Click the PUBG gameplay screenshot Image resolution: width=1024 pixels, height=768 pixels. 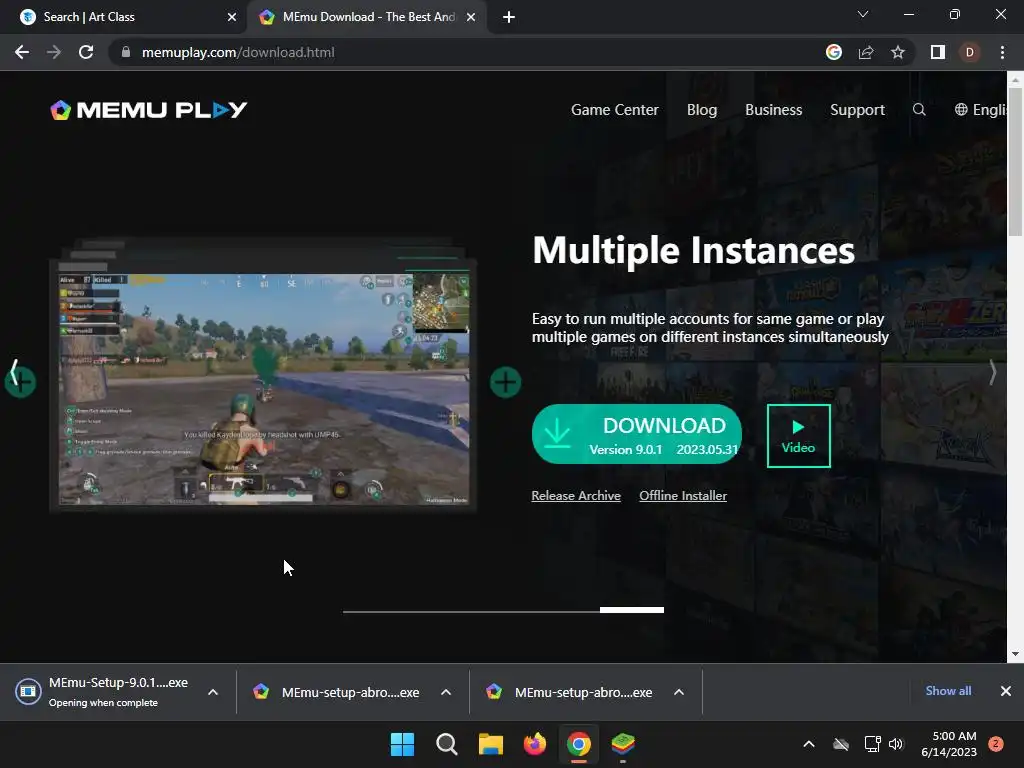point(264,389)
